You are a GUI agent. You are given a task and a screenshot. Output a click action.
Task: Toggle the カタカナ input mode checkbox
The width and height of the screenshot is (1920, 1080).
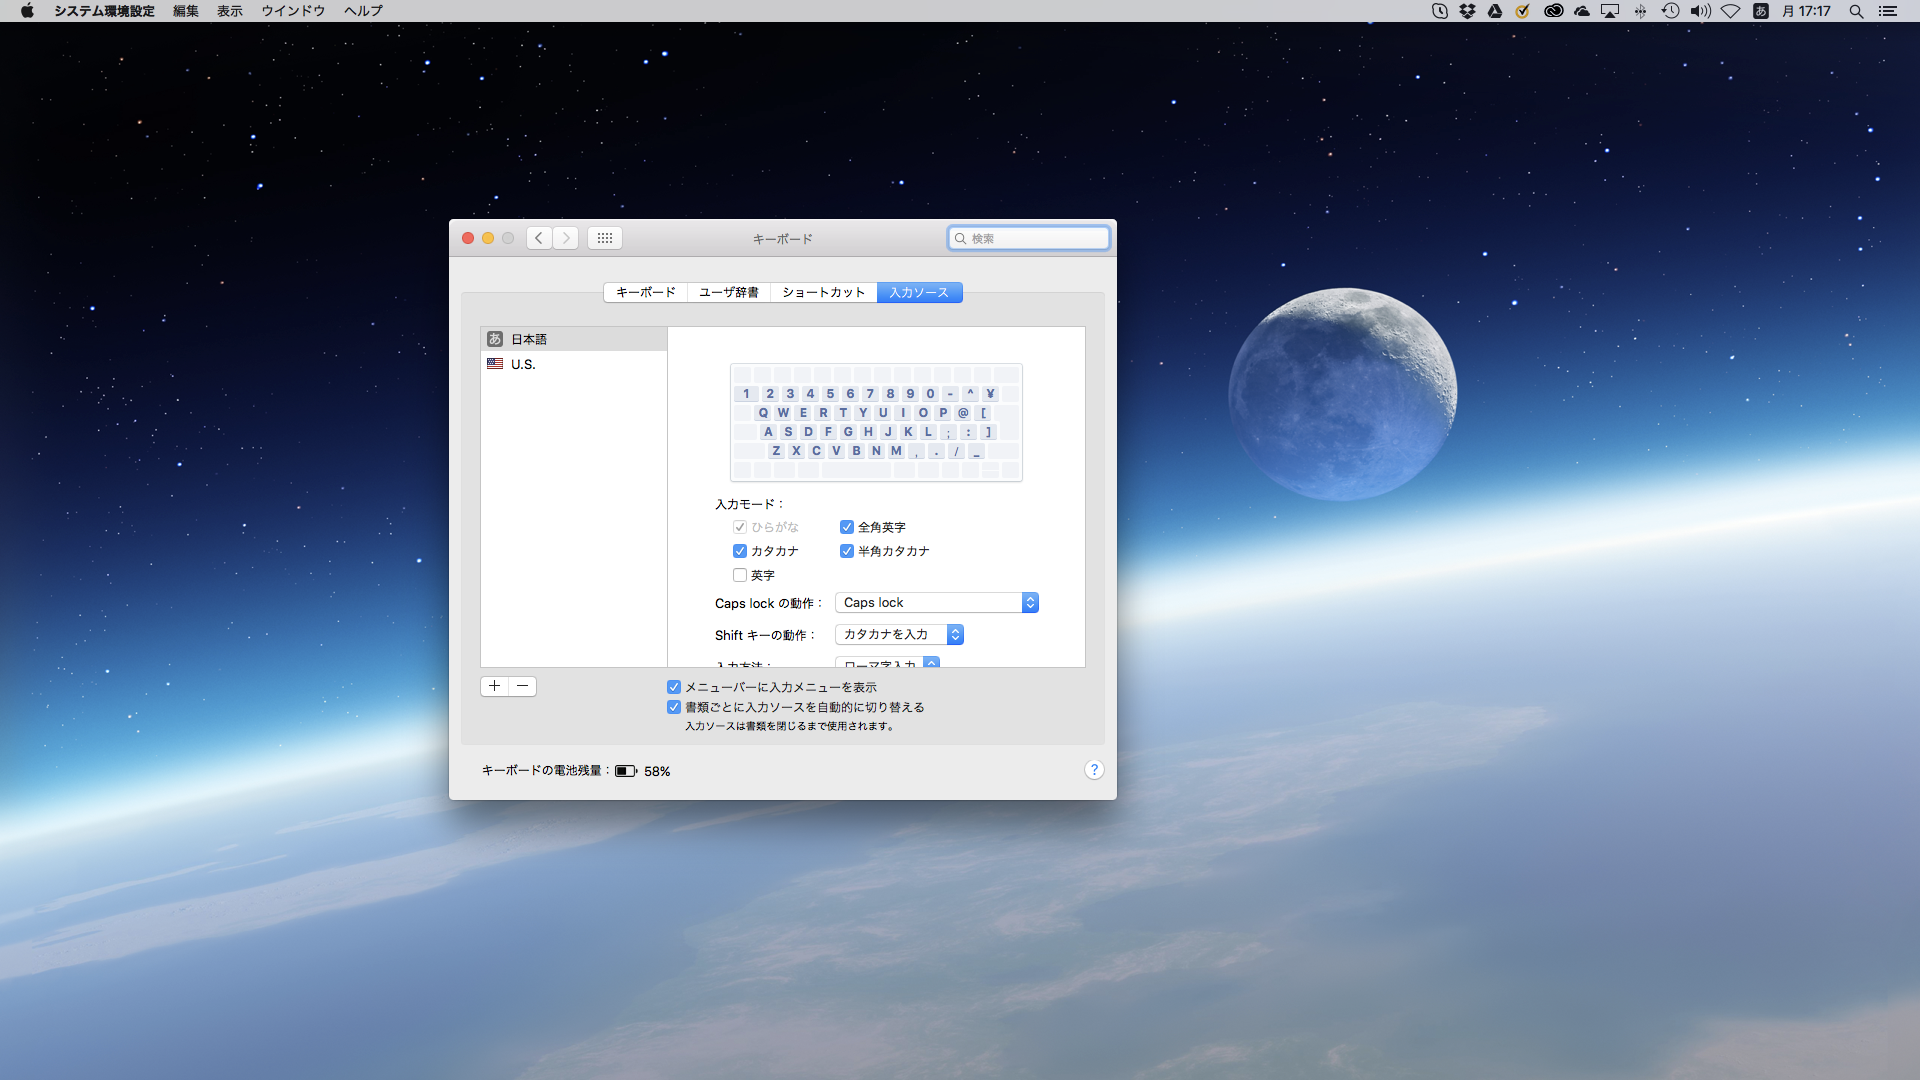pyautogui.click(x=740, y=551)
